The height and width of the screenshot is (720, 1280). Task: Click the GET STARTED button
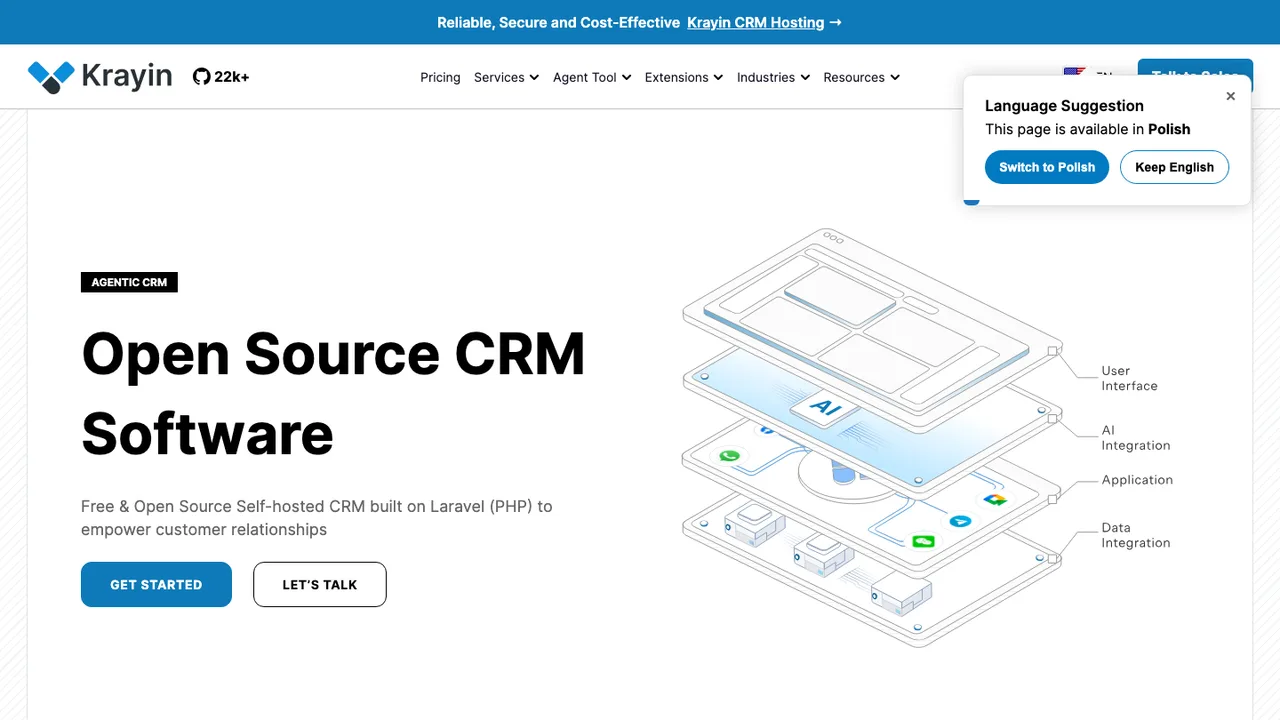156,584
